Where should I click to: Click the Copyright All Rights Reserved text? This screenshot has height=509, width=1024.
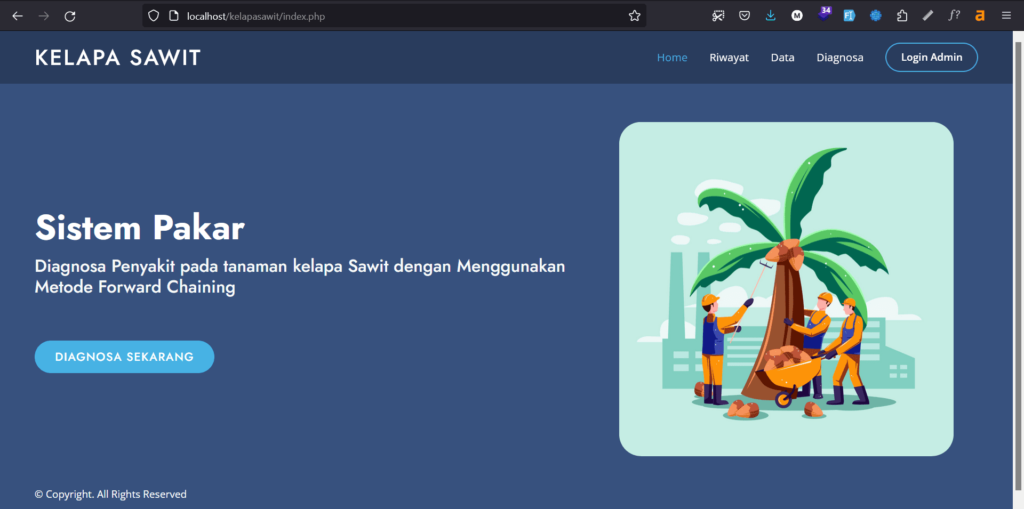110,495
